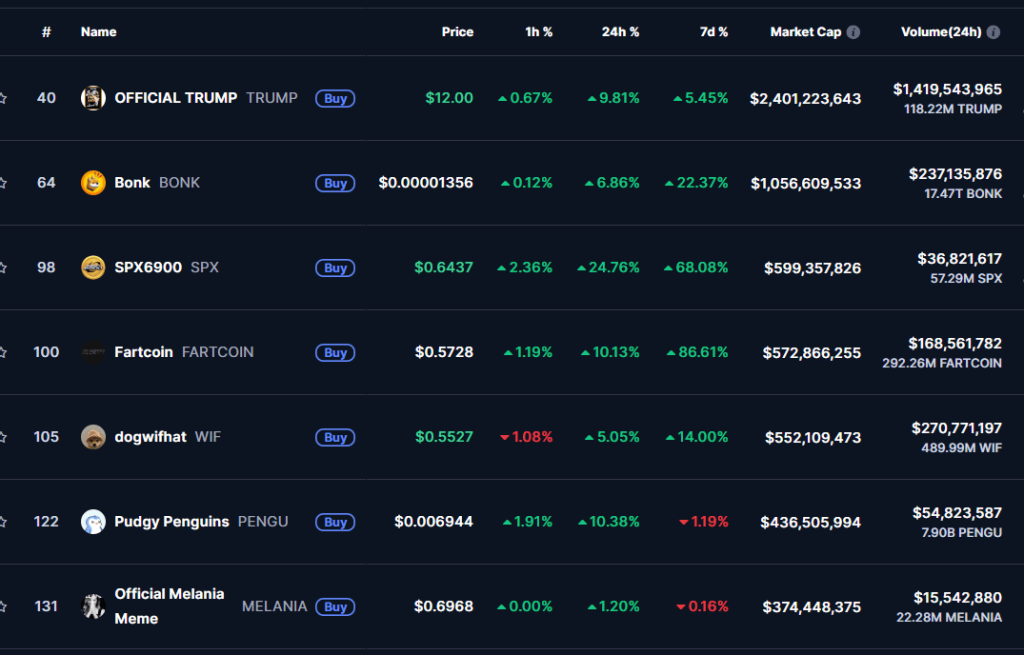This screenshot has width=1024, height=655.
Task: Select Fartcoin market cap $572,866,255
Action: click(812, 353)
